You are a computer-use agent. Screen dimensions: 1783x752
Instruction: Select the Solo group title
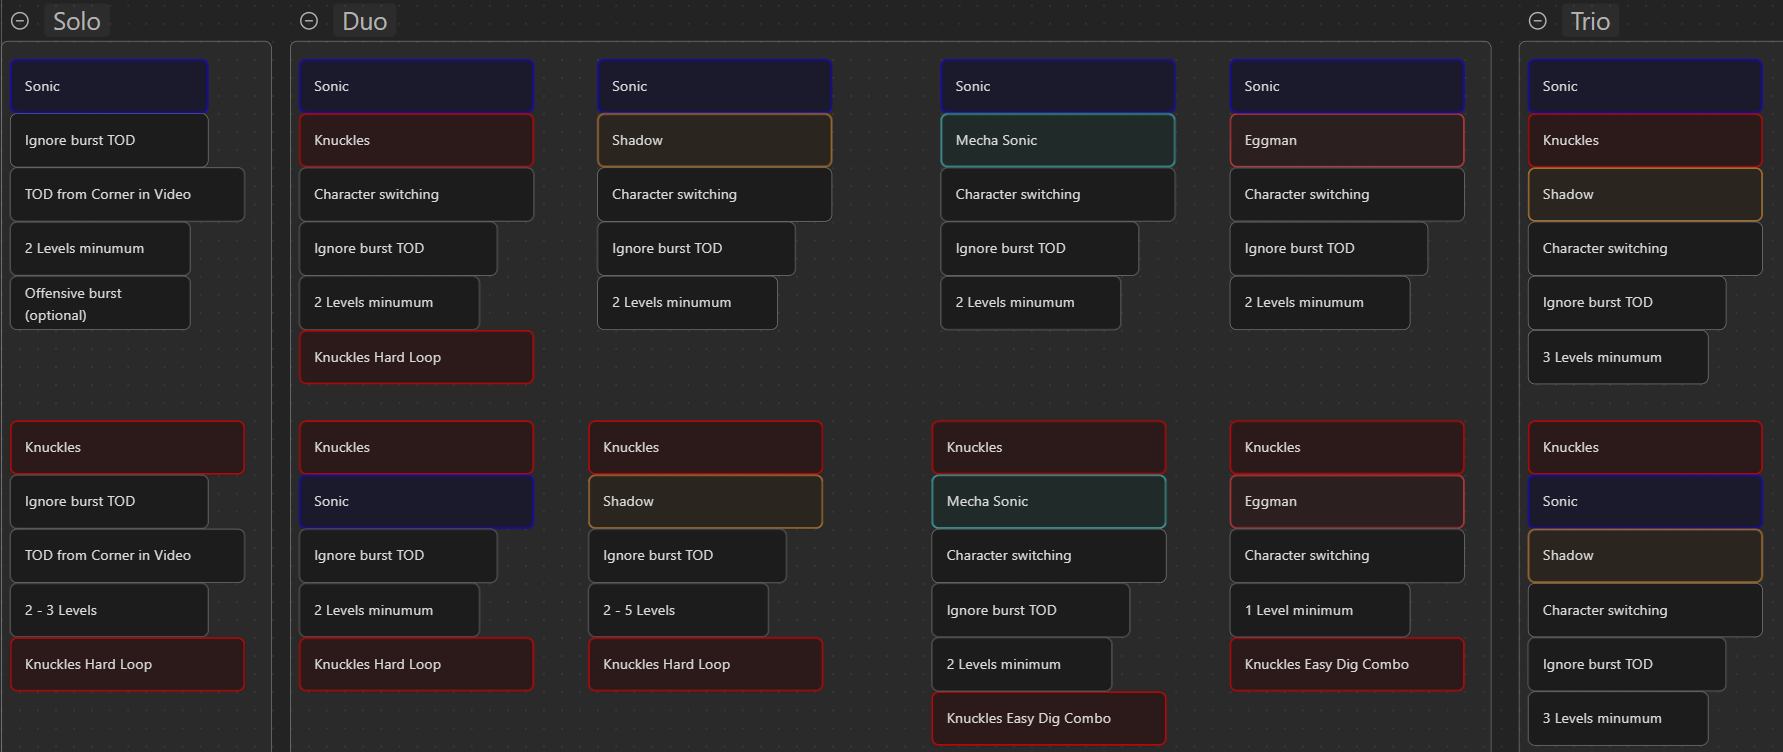(x=77, y=21)
